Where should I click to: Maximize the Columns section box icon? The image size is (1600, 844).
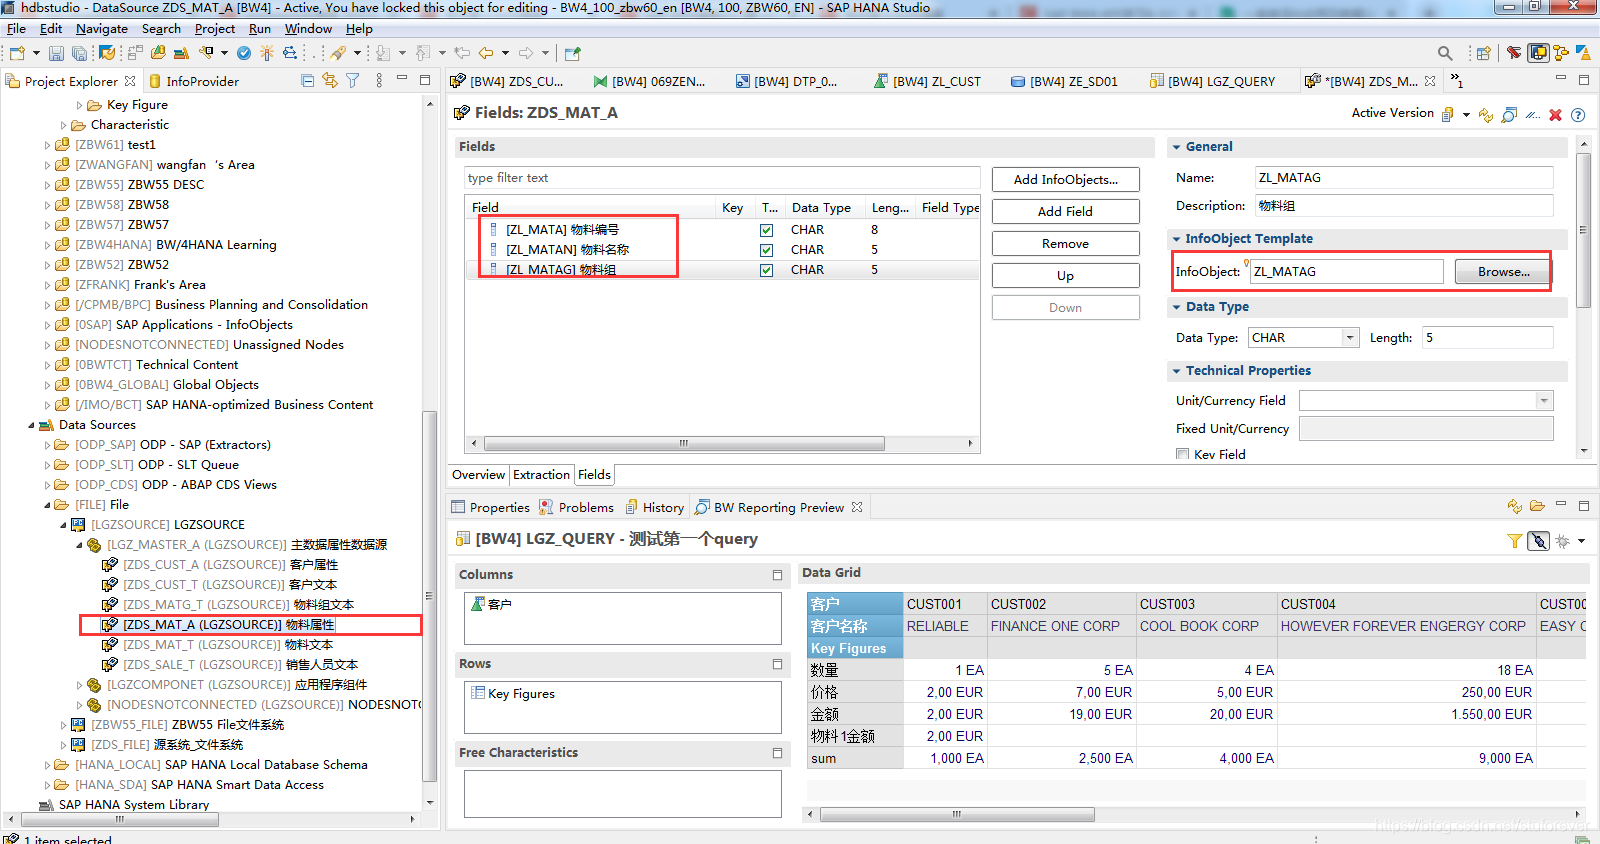(x=777, y=575)
